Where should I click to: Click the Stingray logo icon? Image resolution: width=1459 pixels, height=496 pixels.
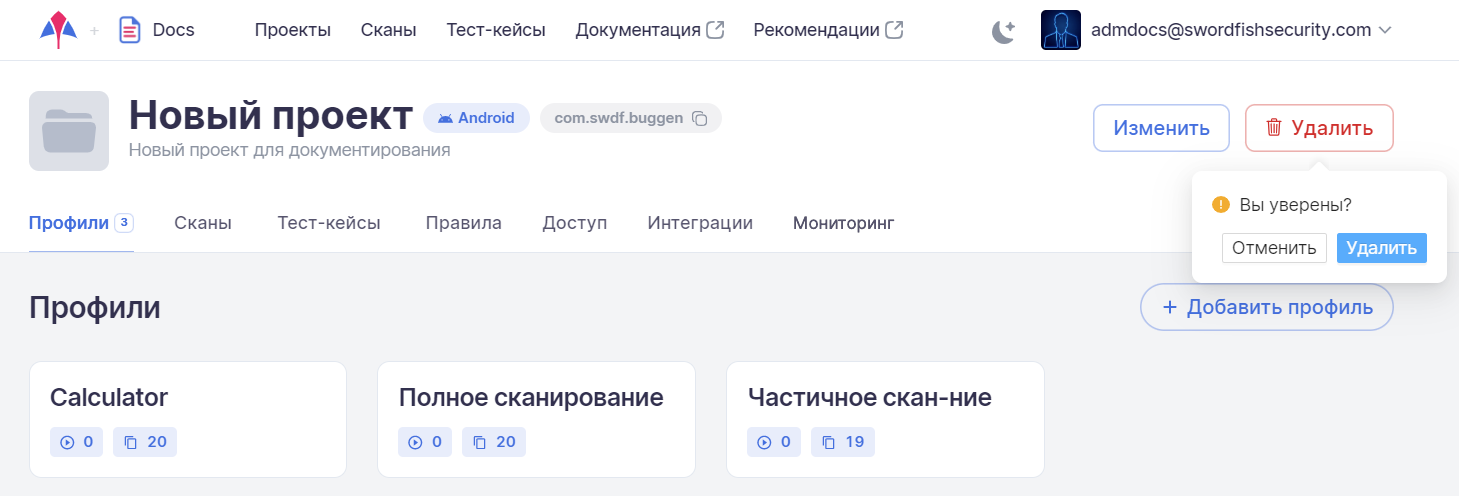(58, 30)
